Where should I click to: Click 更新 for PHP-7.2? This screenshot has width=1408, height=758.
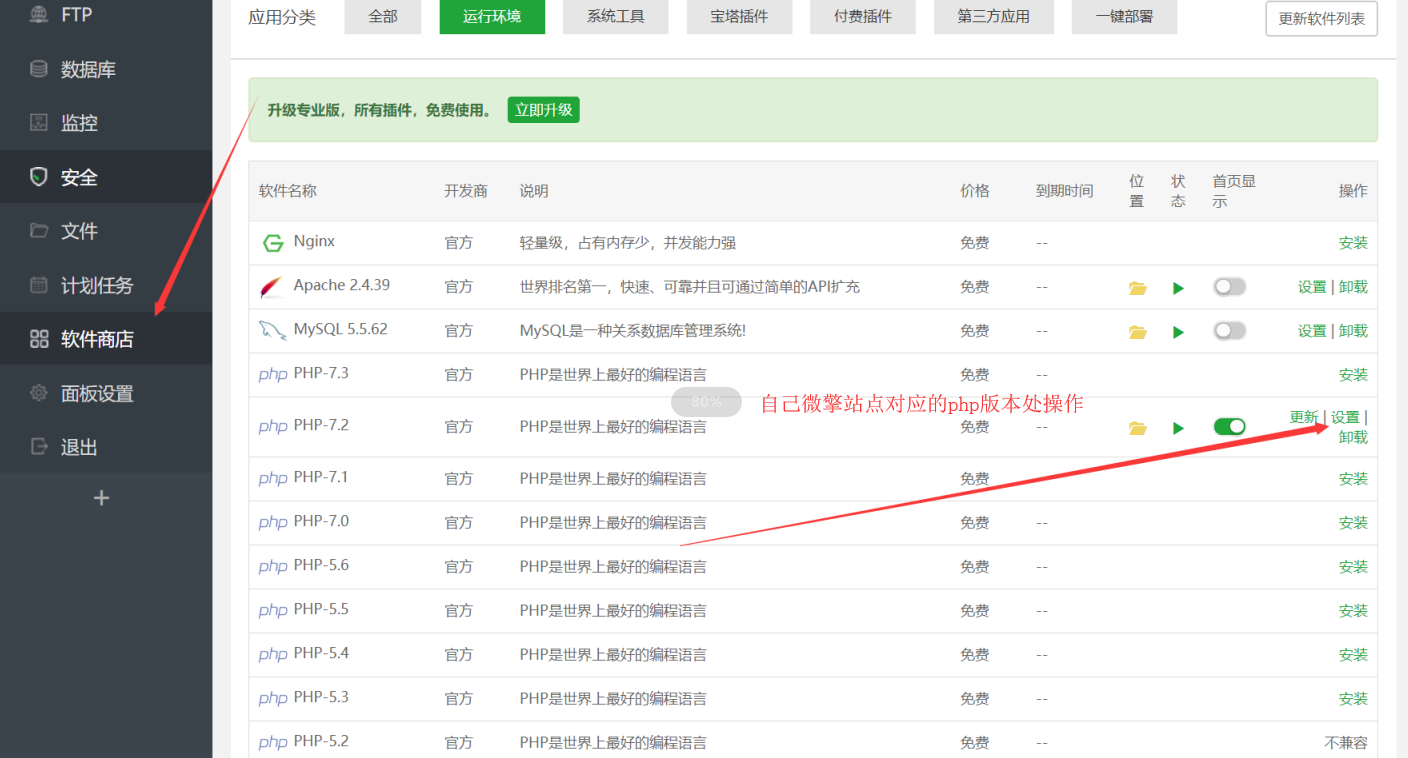click(1304, 417)
